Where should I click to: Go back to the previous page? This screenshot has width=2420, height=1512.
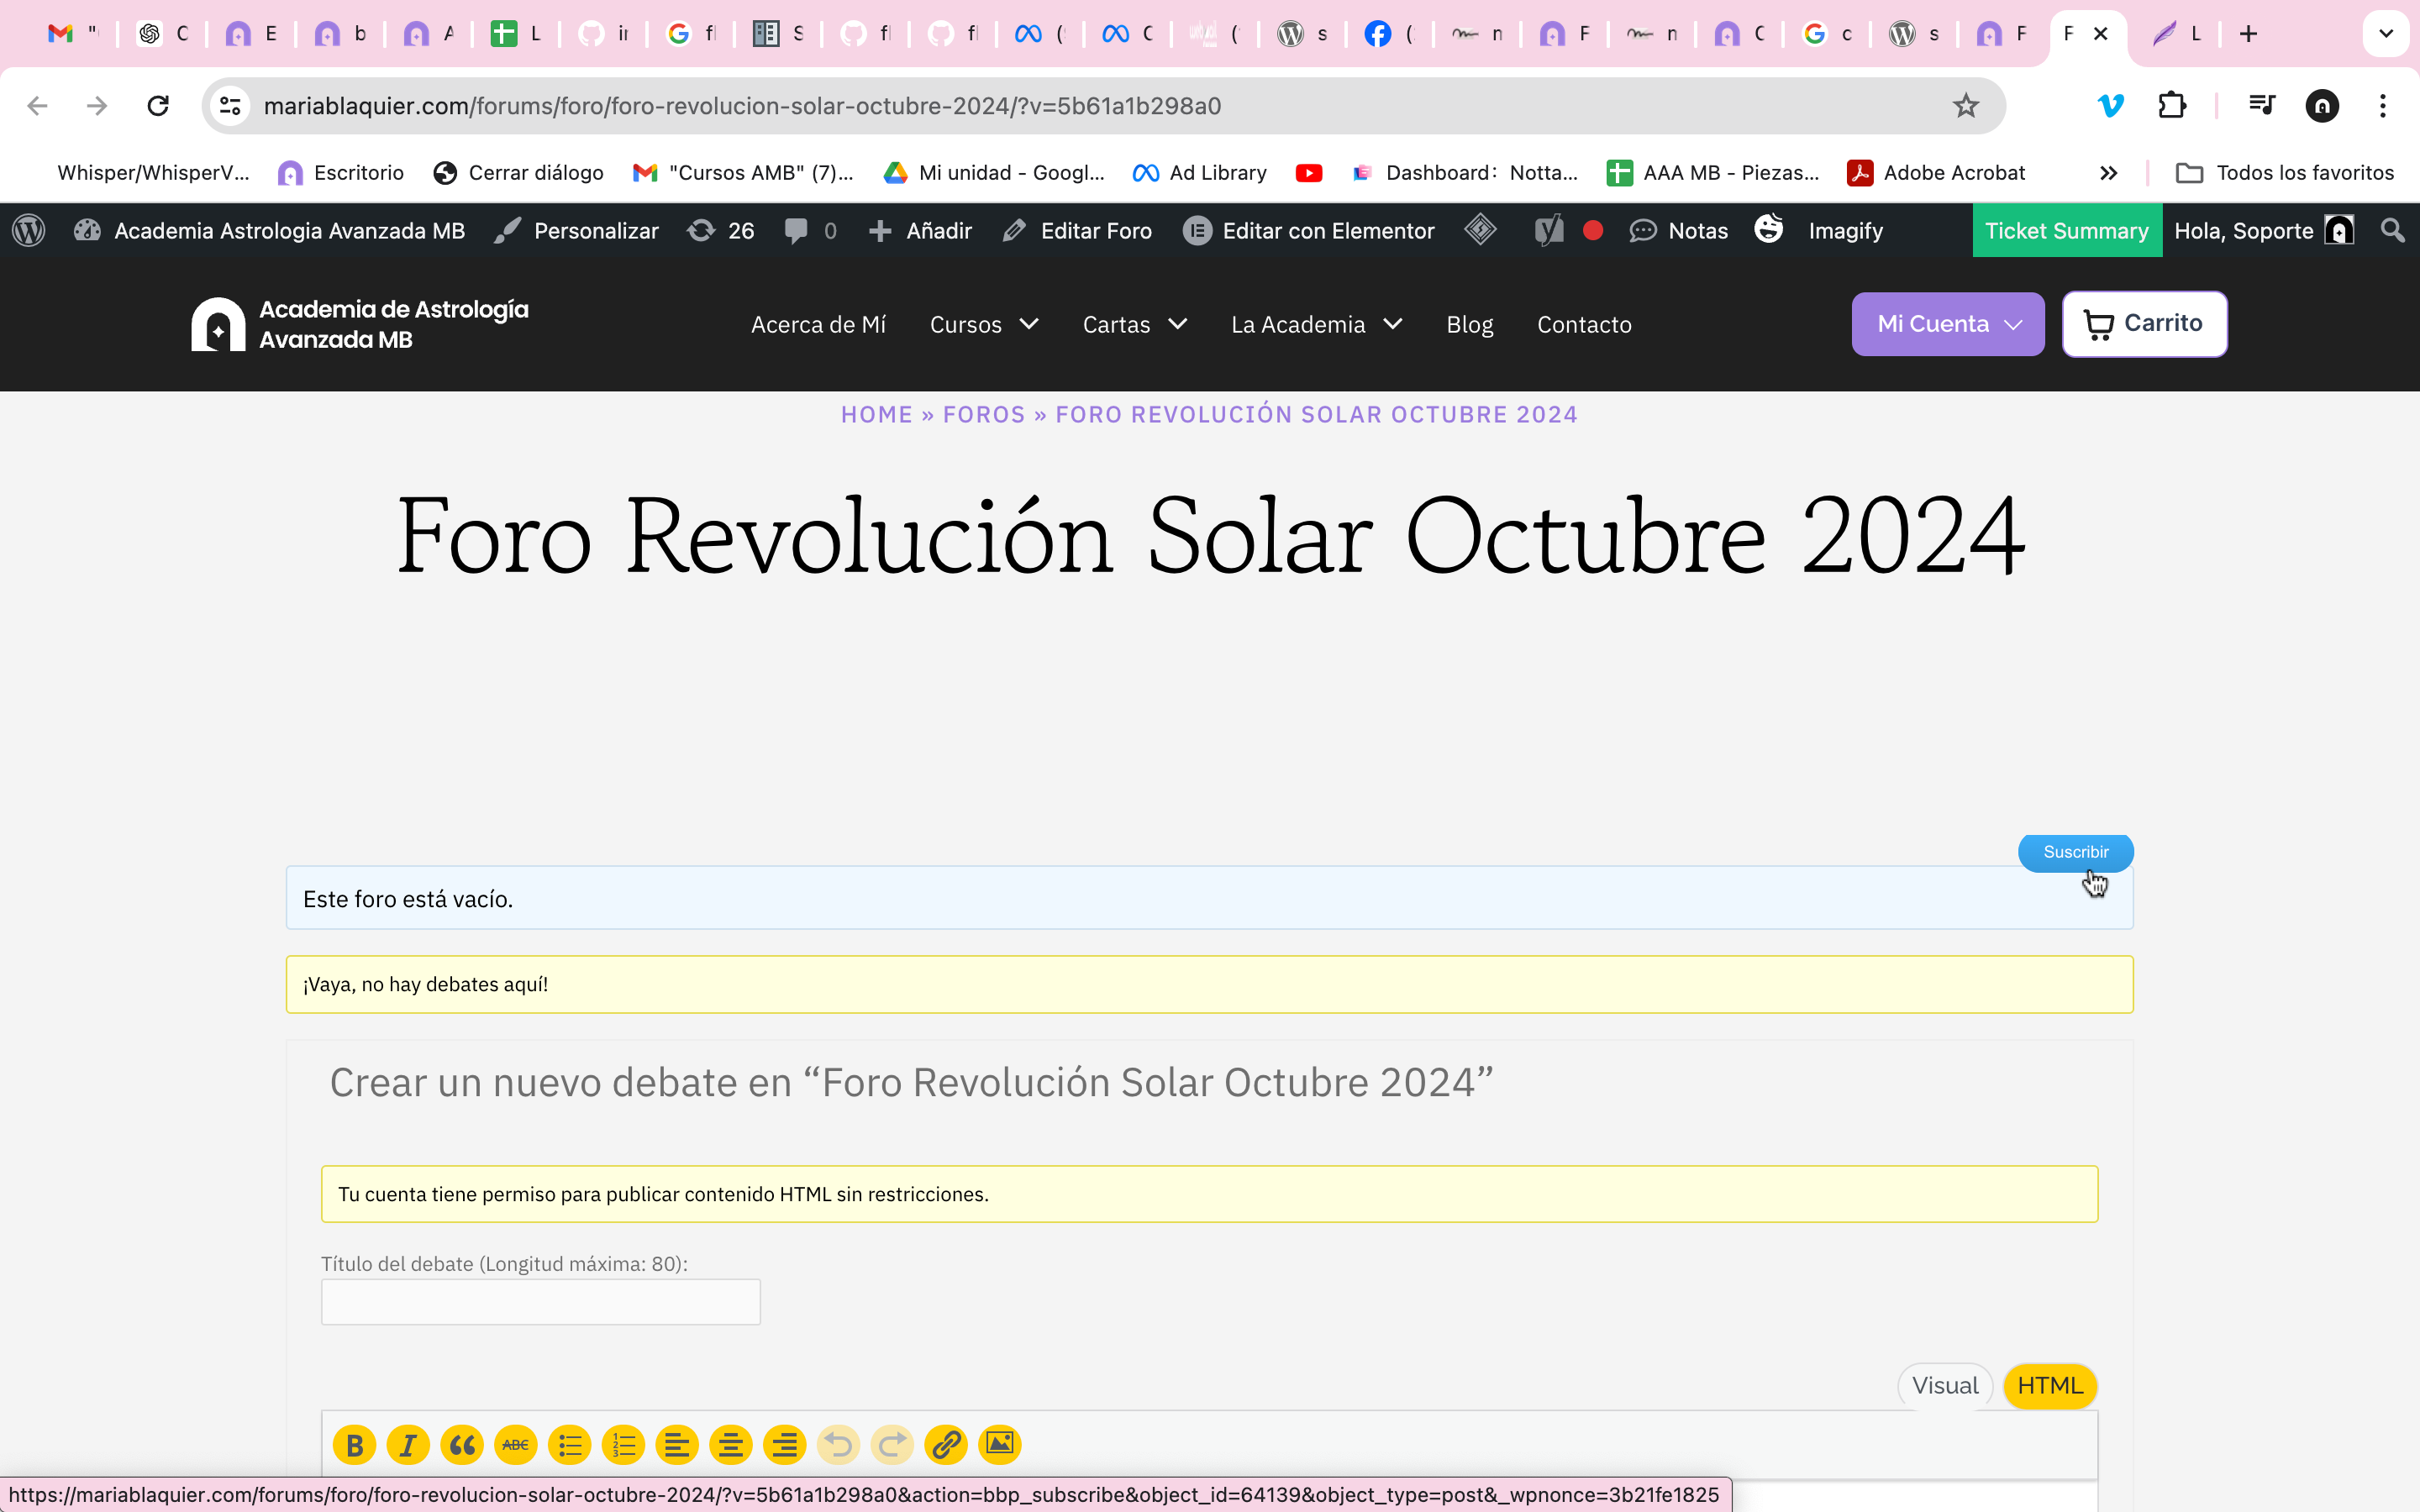[38, 106]
